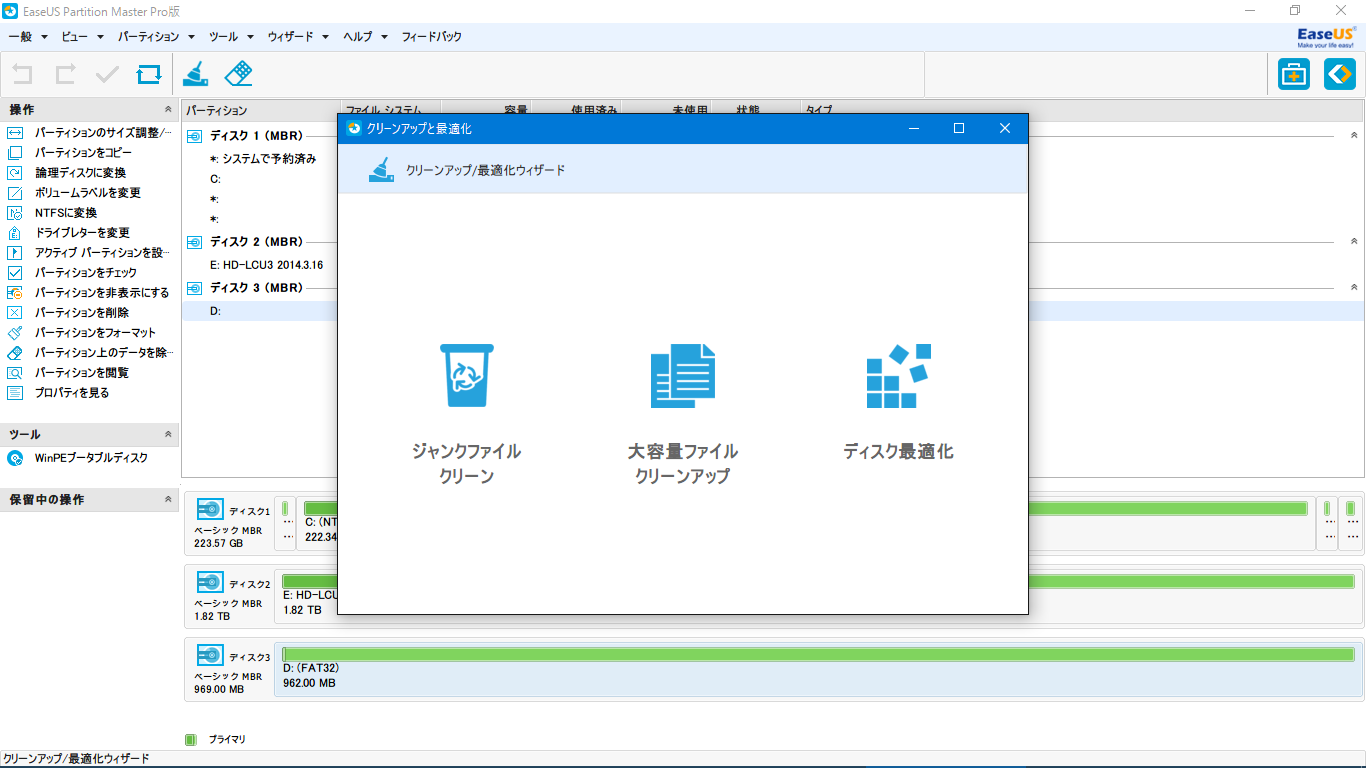Open WinPEブータブルディスク tool

click(x=77, y=458)
